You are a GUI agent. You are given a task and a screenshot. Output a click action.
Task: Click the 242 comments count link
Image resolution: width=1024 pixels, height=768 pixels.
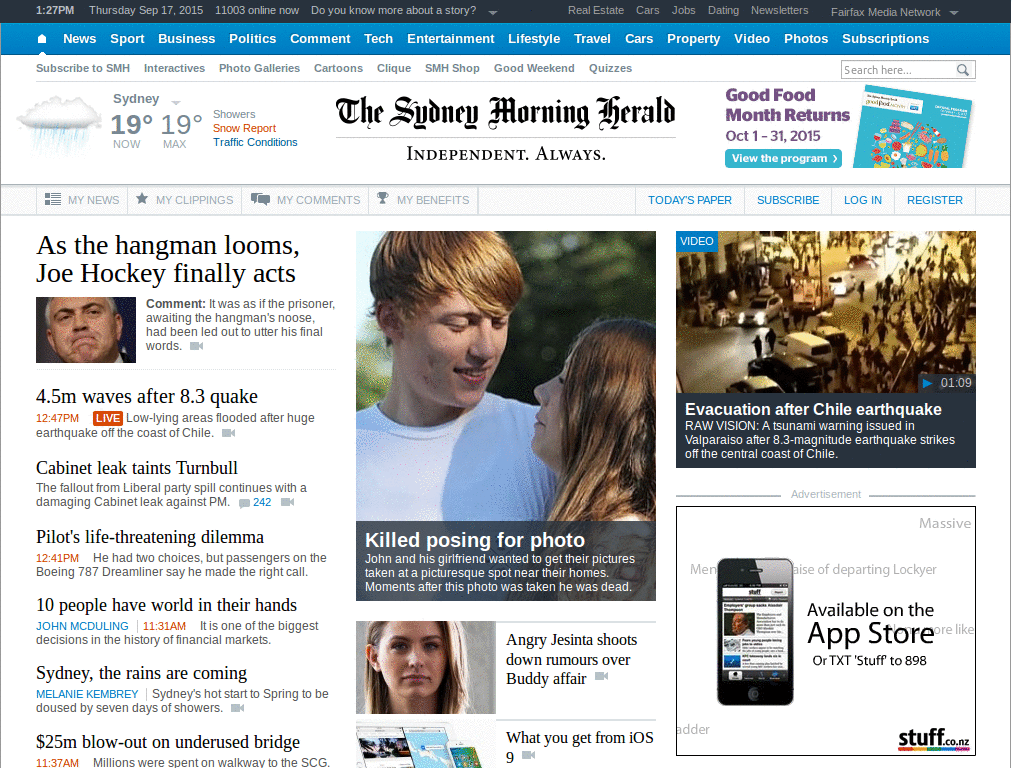(x=262, y=502)
